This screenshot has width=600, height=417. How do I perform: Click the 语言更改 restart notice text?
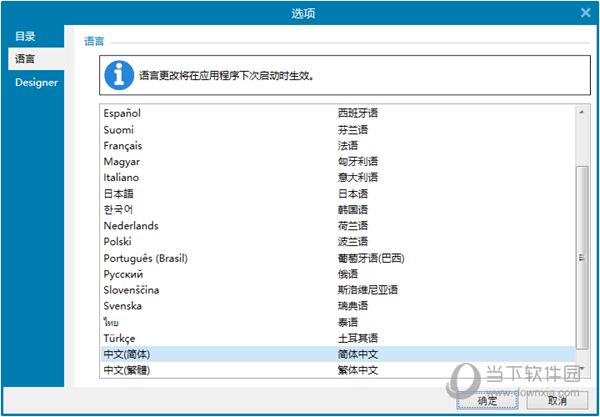(x=226, y=76)
